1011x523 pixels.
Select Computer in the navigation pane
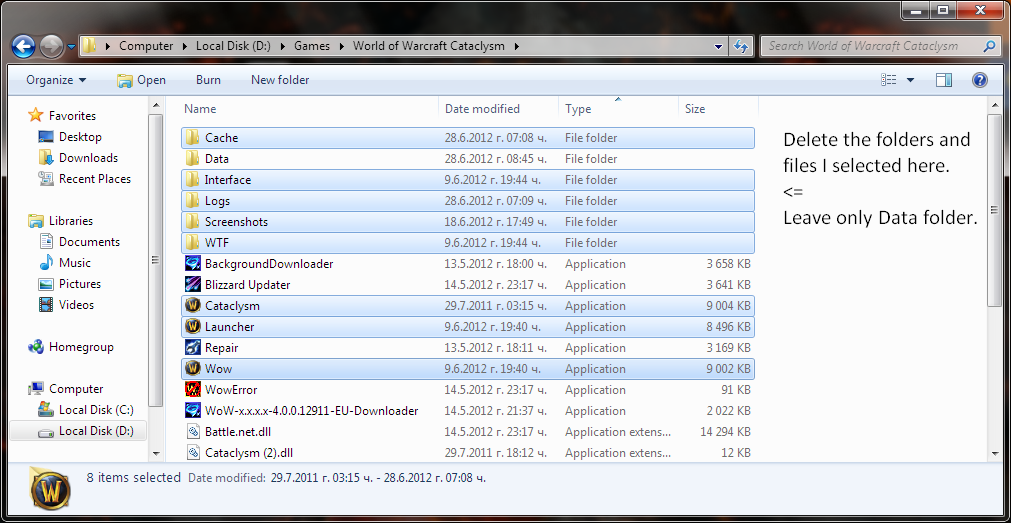pos(76,389)
